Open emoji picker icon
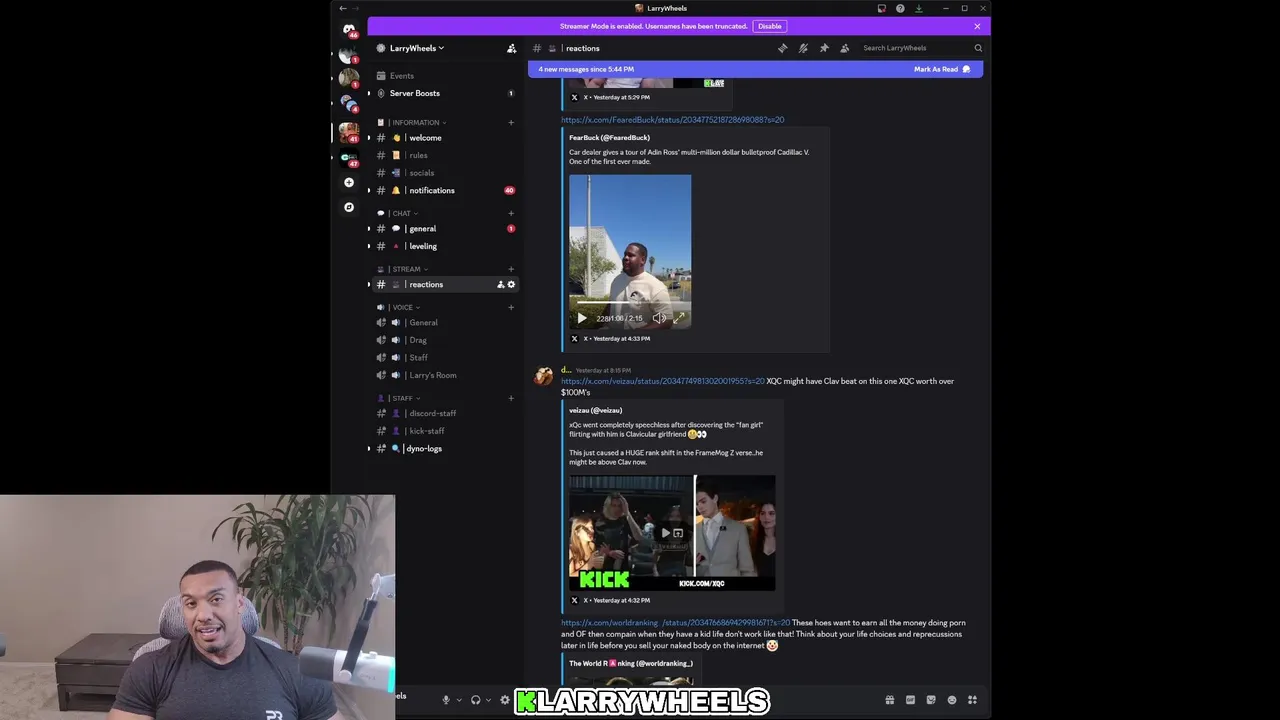Image resolution: width=1280 pixels, height=720 pixels. tap(951, 700)
